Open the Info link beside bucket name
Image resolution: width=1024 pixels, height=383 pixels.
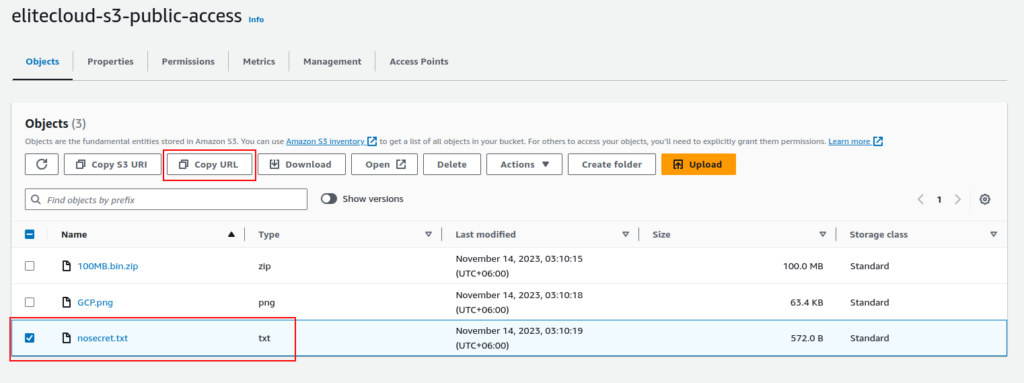256,20
